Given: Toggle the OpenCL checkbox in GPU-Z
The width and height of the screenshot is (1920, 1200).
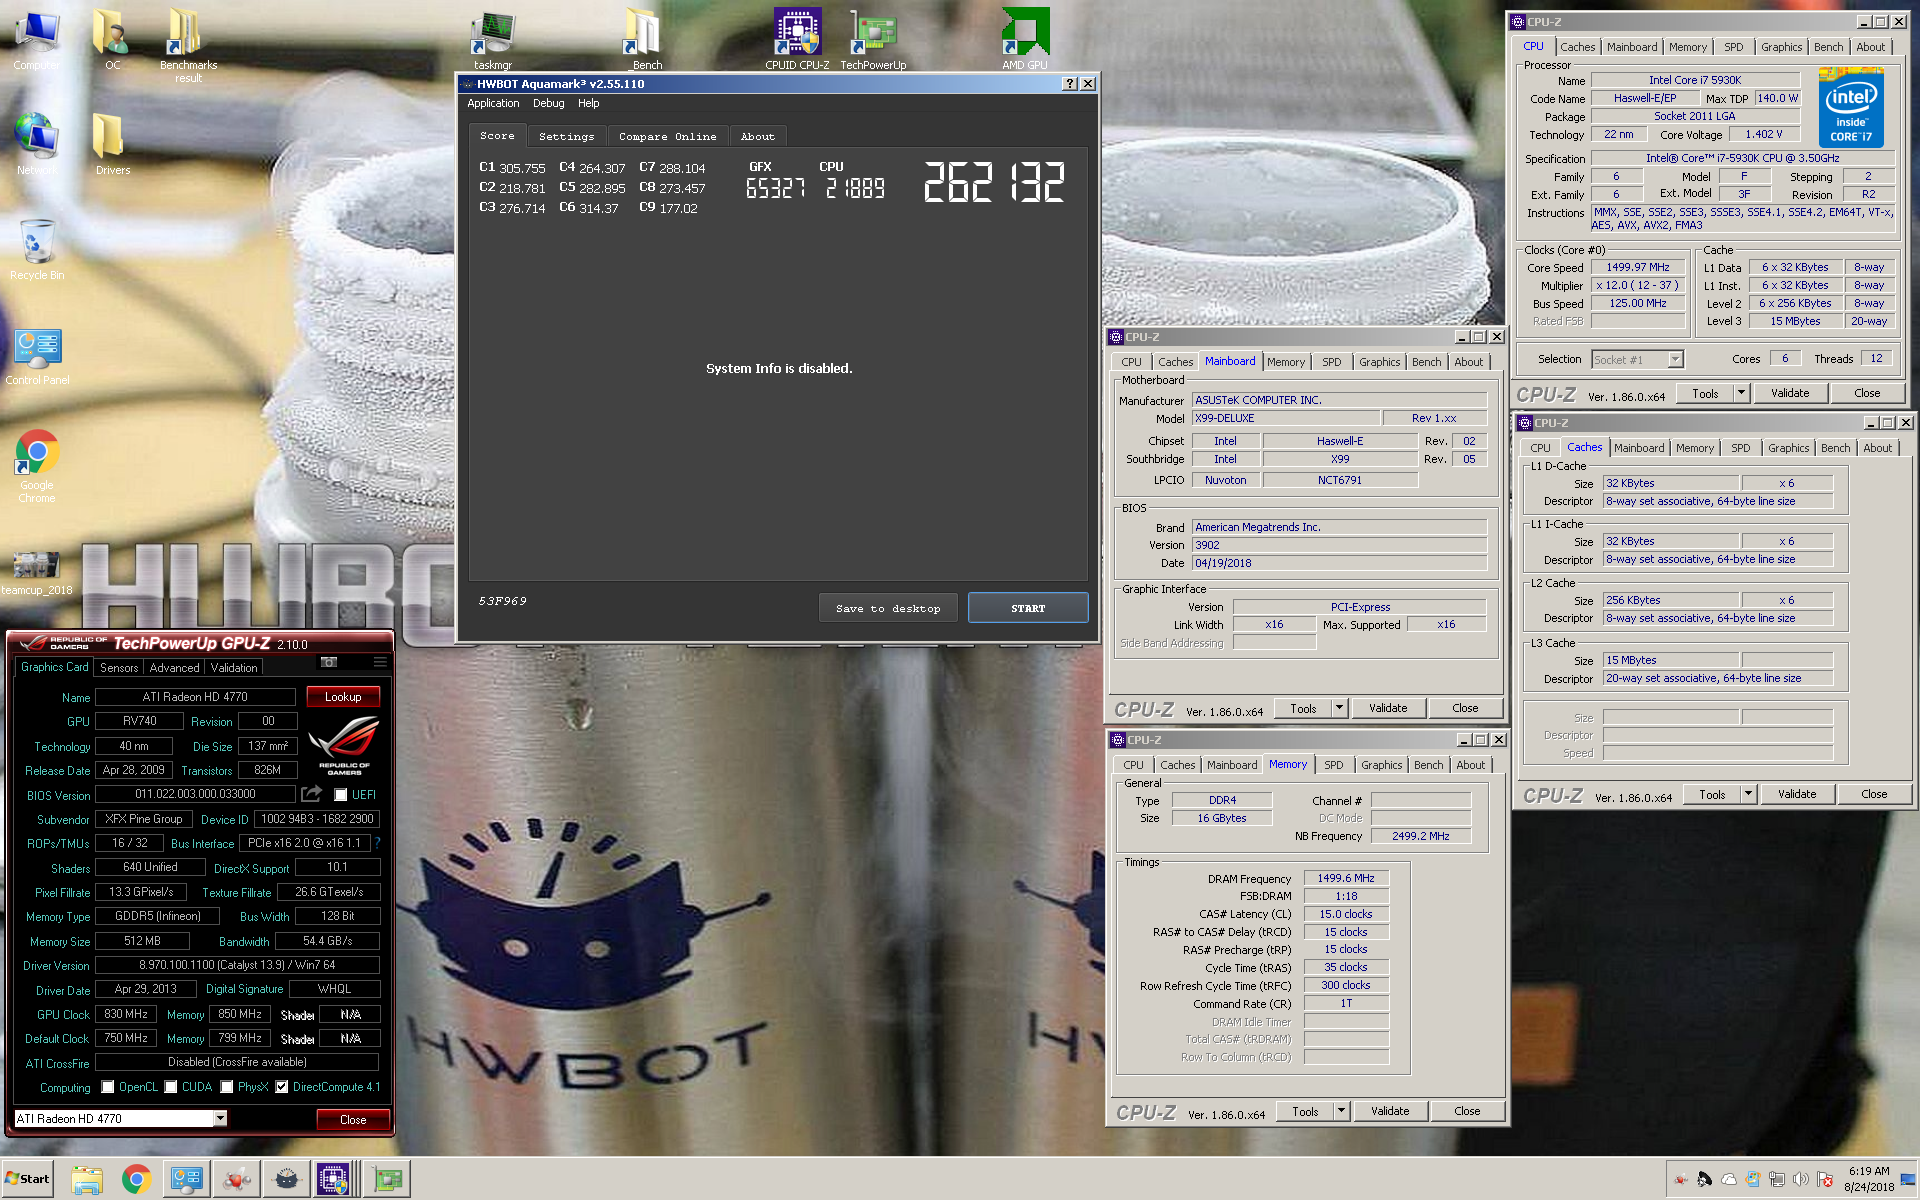Looking at the screenshot, I should pos(108,1087).
